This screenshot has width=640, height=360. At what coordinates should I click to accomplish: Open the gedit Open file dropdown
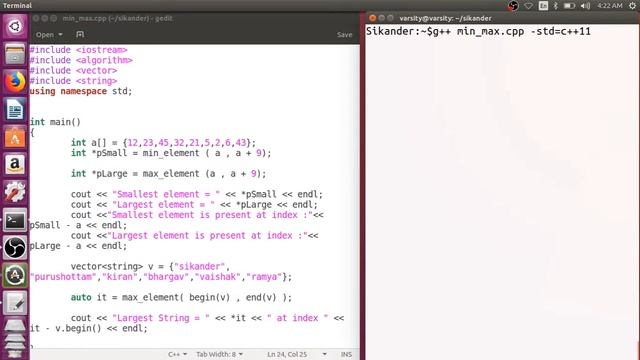49,35
